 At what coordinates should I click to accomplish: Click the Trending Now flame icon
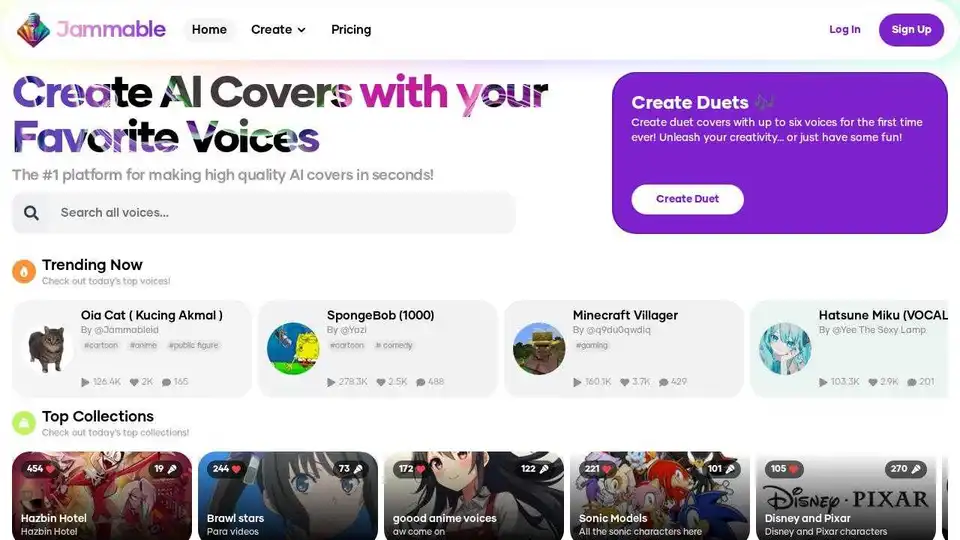[24, 271]
